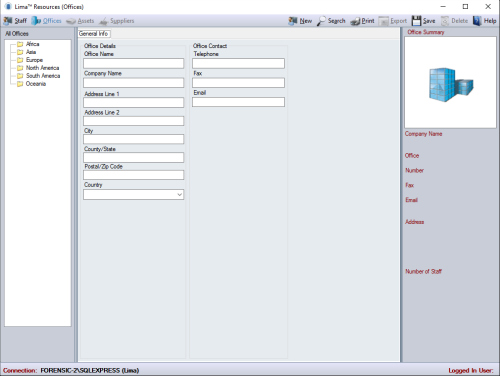The image size is (500, 376).
Task: Click the Email input field
Action: (238, 102)
